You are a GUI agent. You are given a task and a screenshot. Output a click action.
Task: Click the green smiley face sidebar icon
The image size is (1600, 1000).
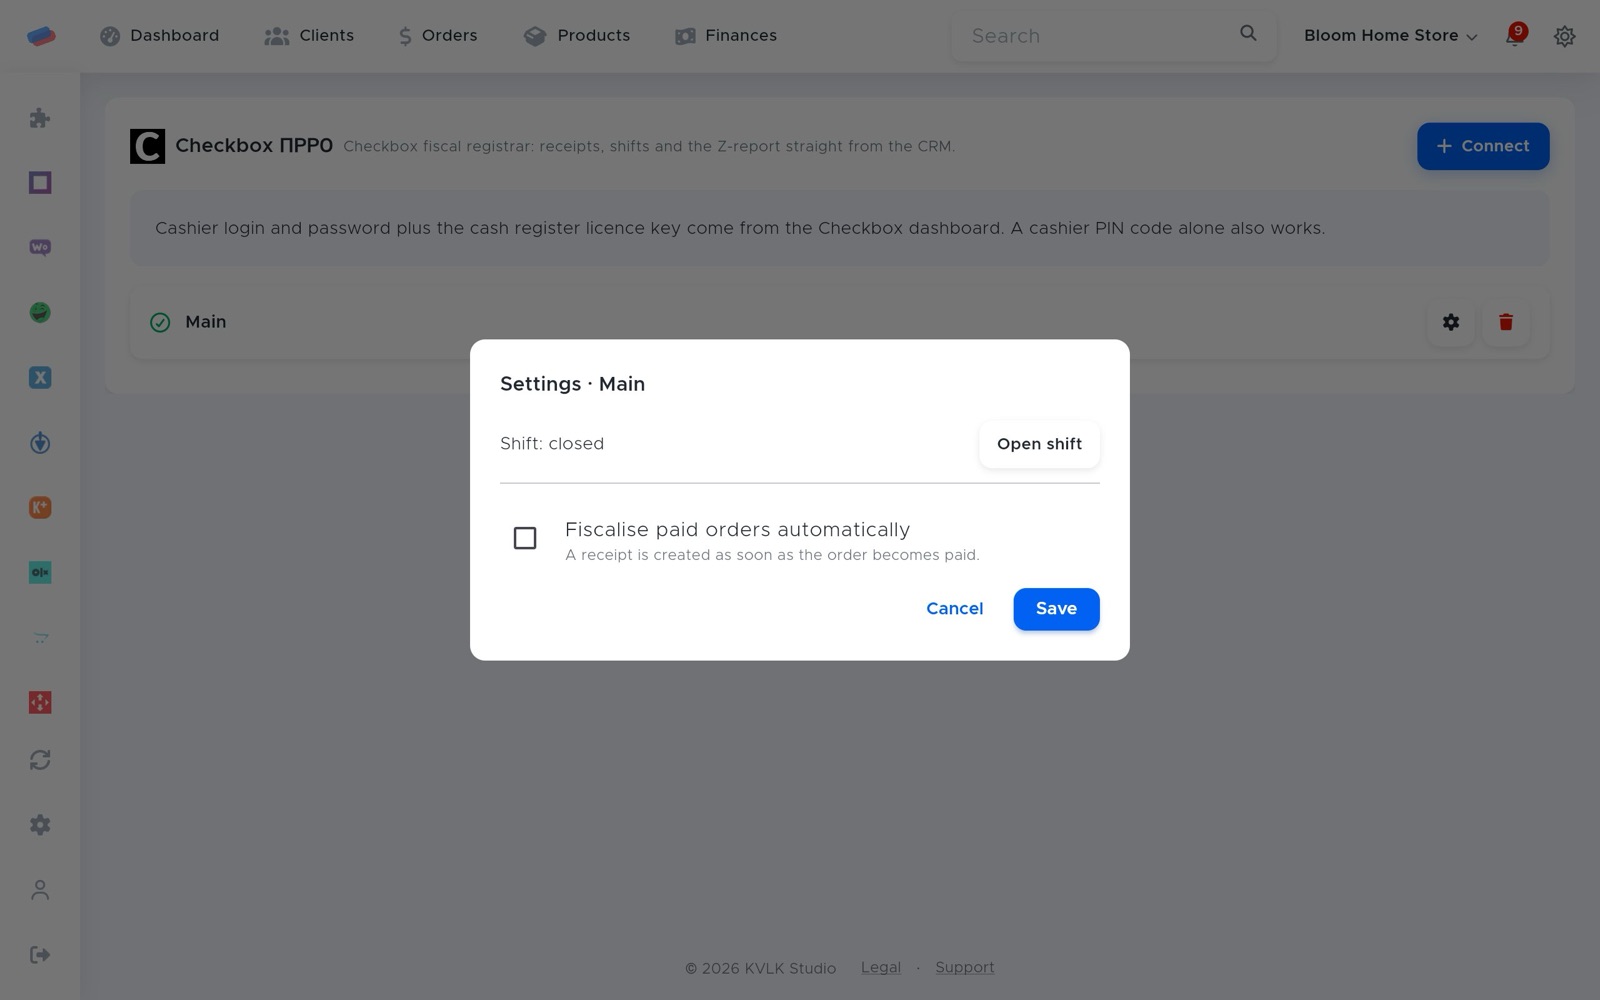pyautogui.click(x=40, y=313)
